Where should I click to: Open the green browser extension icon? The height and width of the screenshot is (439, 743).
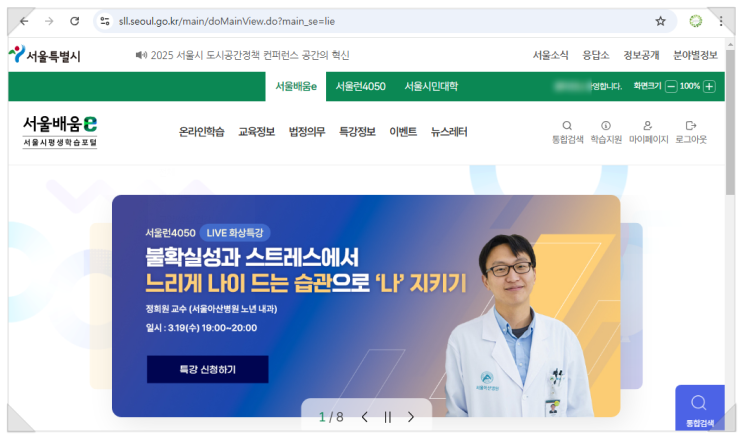(x=695, y=21)
